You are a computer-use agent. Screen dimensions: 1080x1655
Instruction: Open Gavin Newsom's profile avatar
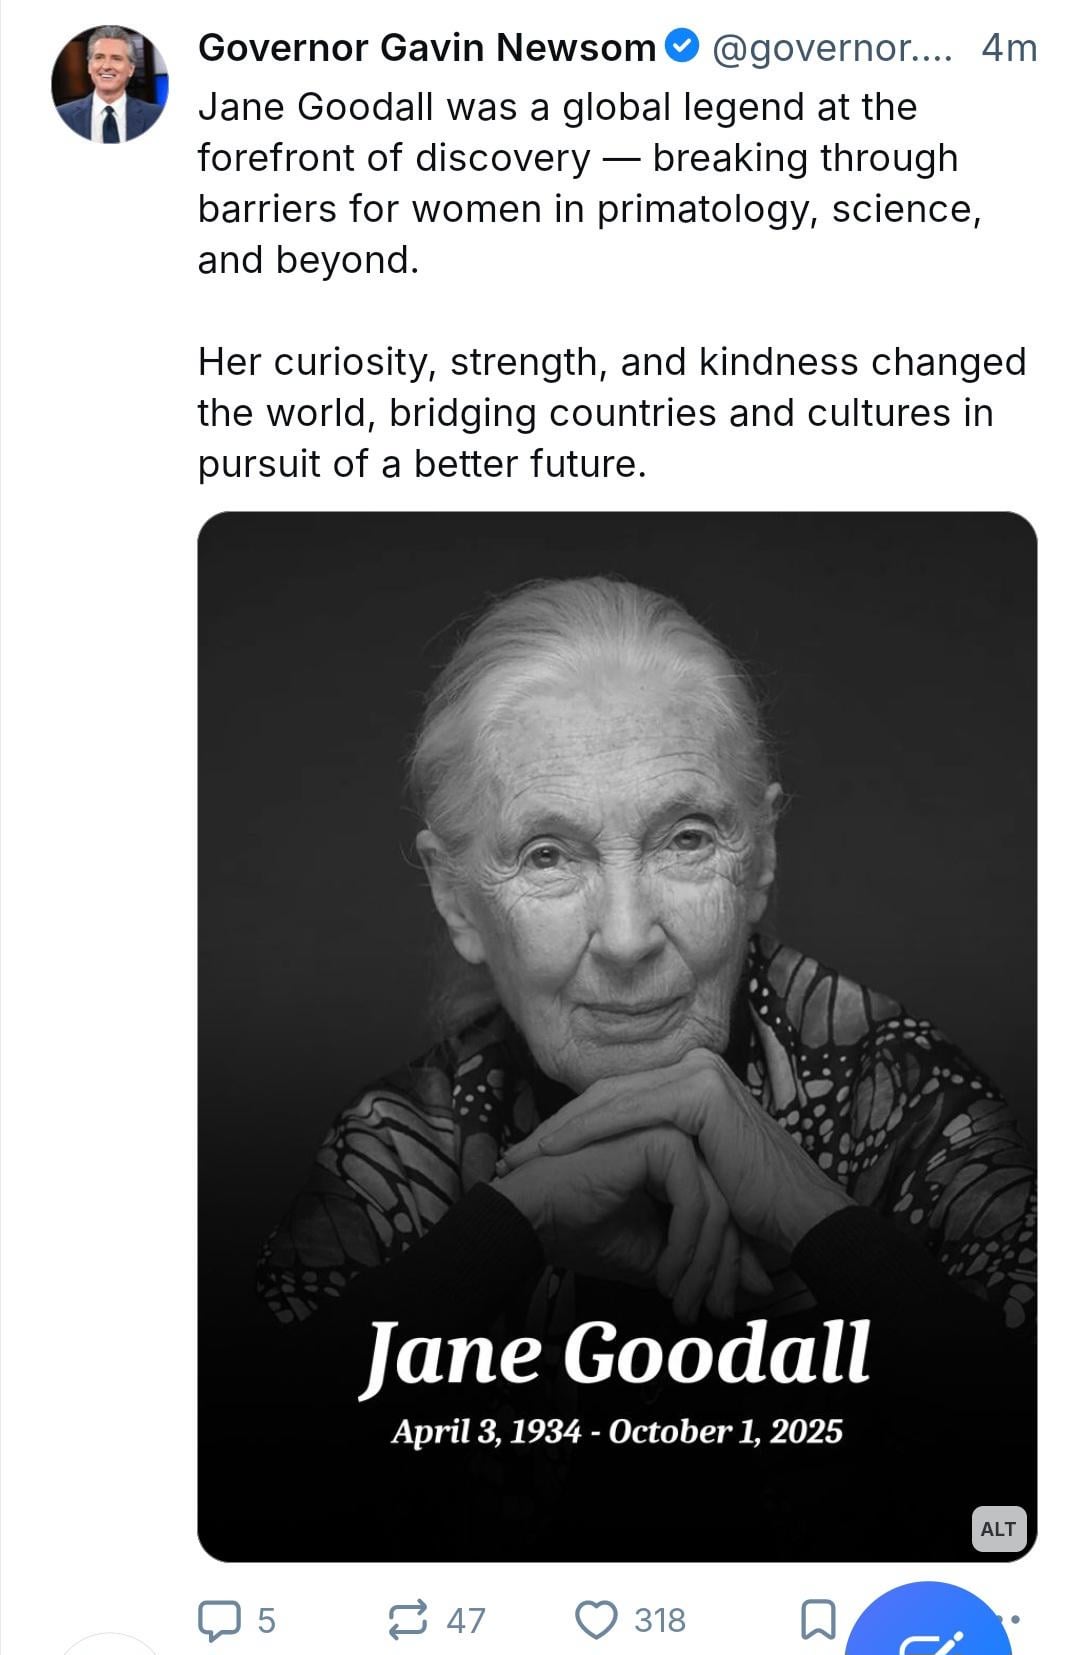[x=110, y=84]
